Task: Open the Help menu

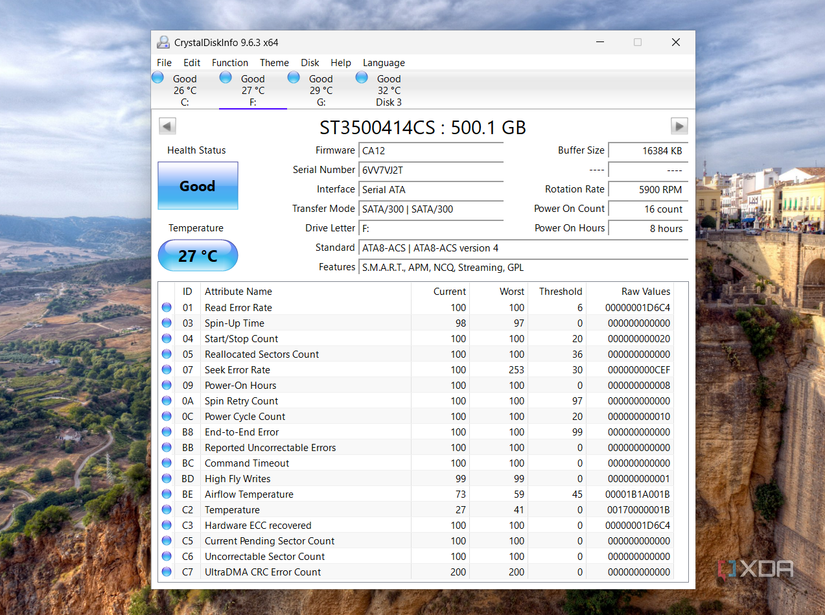Action: (340, 63)
